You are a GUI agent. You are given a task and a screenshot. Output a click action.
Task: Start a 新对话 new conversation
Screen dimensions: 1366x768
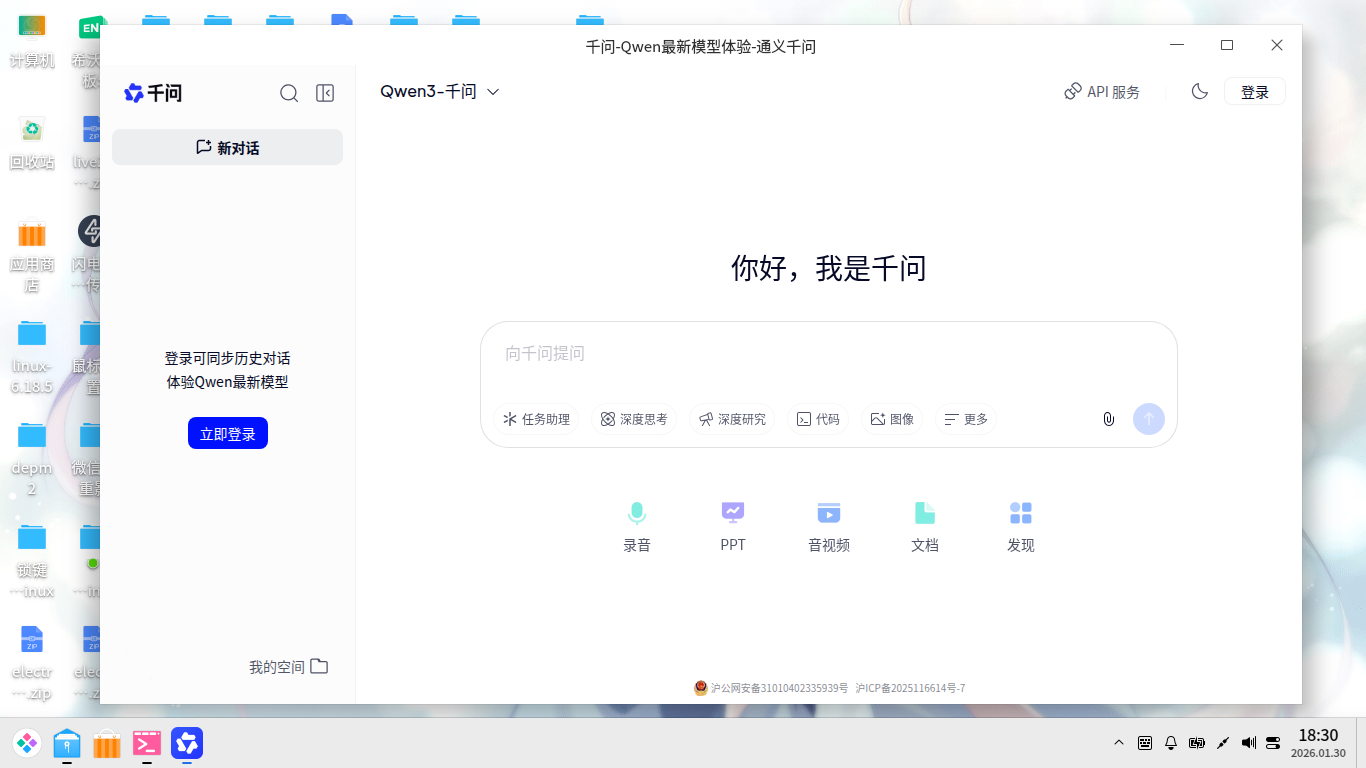point(227,146)
